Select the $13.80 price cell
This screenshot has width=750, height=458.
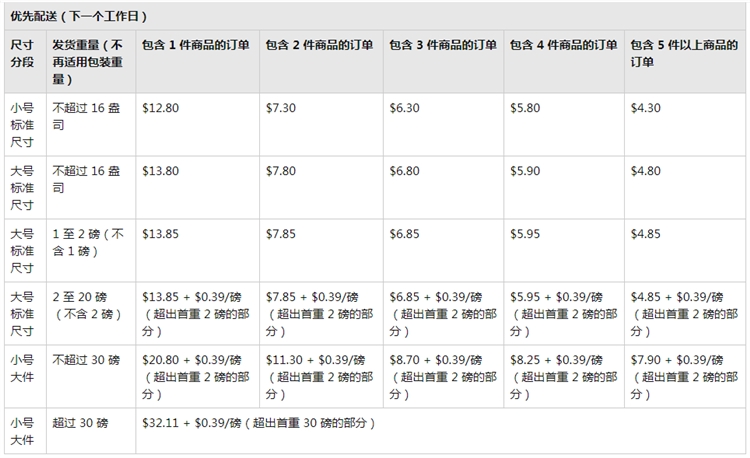161,171
